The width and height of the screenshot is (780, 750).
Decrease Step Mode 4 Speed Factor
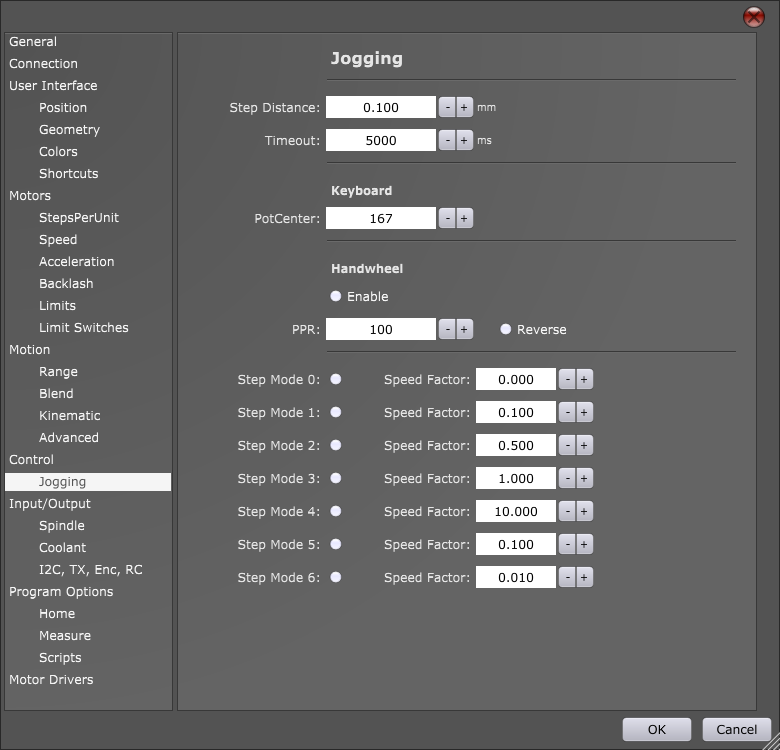pos(567,512)
